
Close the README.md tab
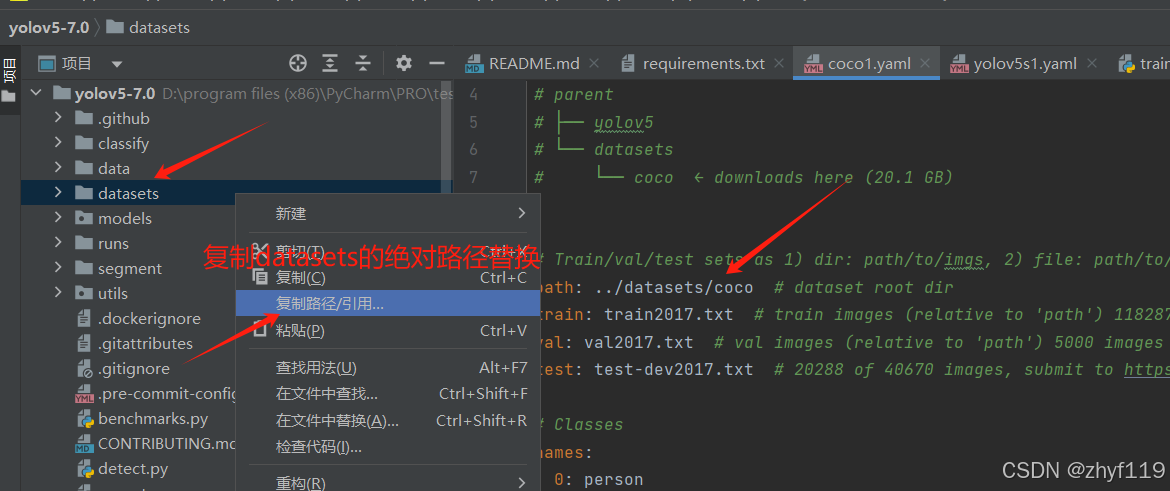coord(594,63)
